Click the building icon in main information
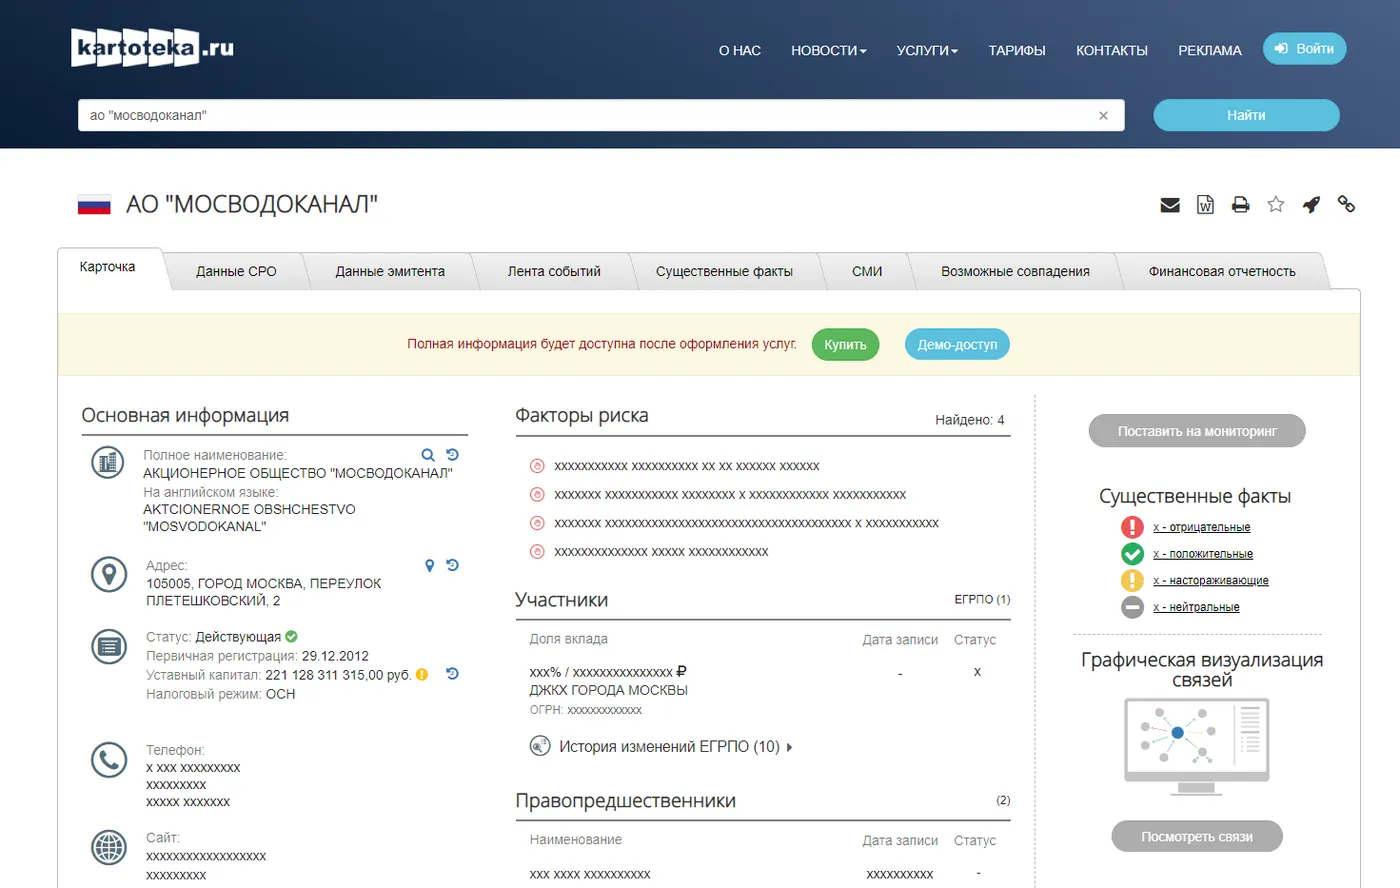This screenshot has width=1400, height=888. [x=109, y=462]
